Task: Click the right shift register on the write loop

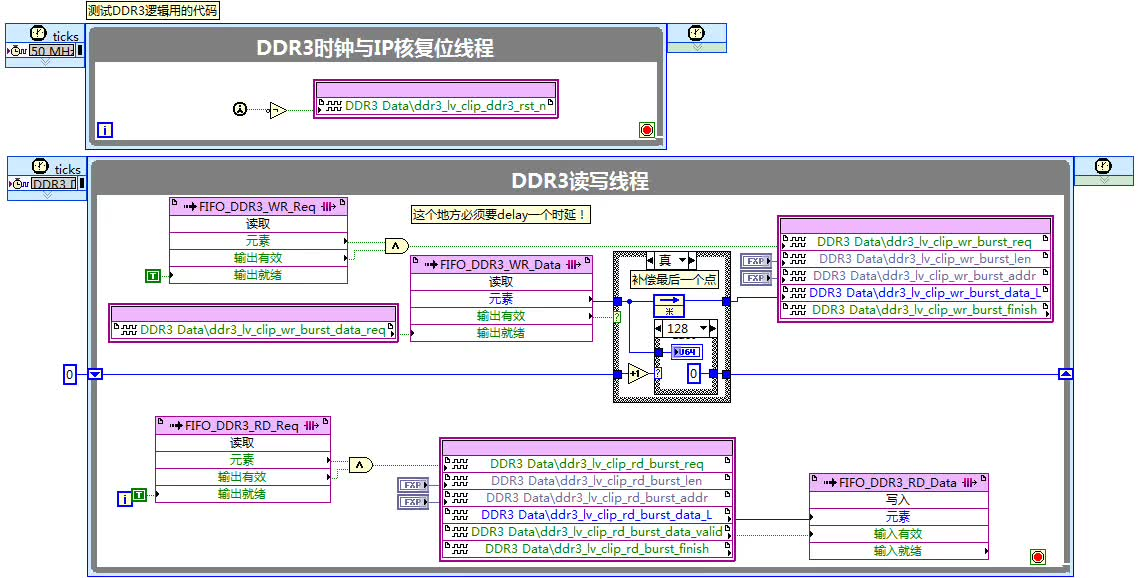Action: 1065,374
